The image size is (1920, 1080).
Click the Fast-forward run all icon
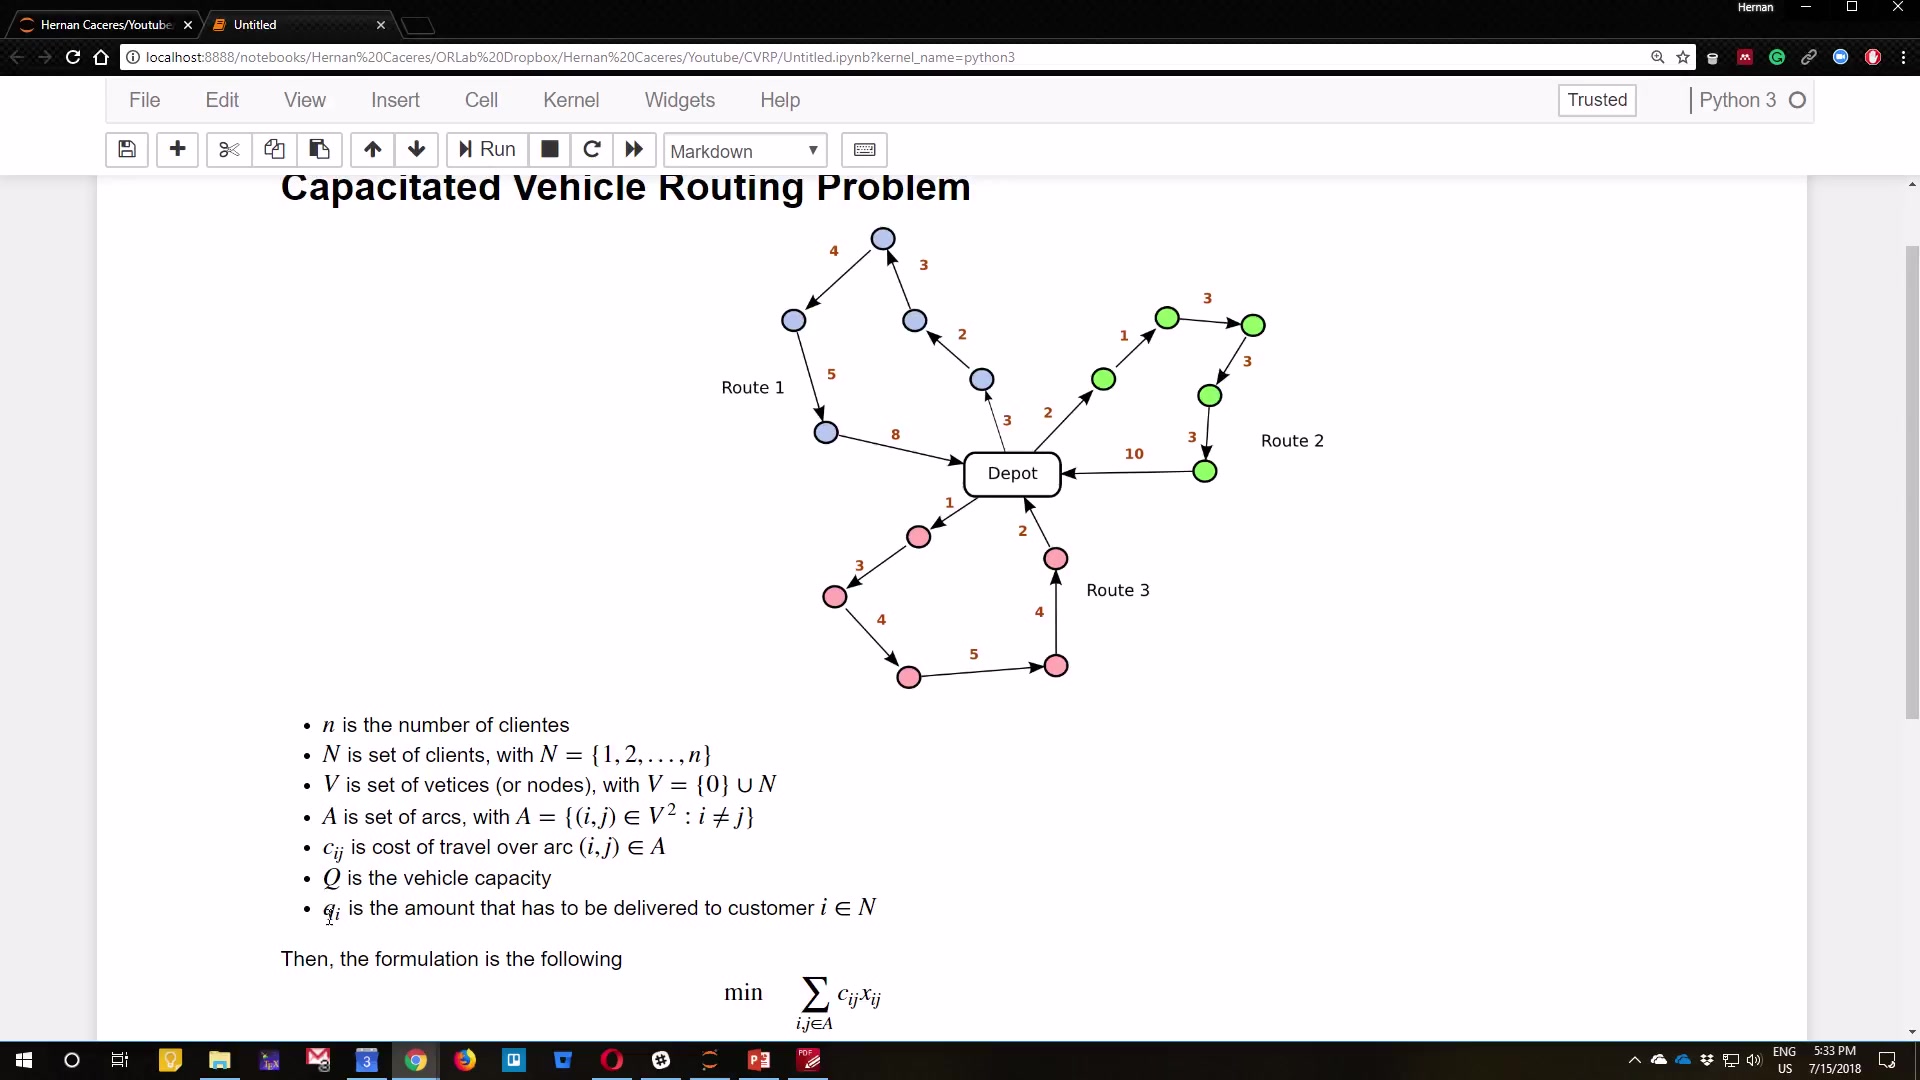point(633,149)
